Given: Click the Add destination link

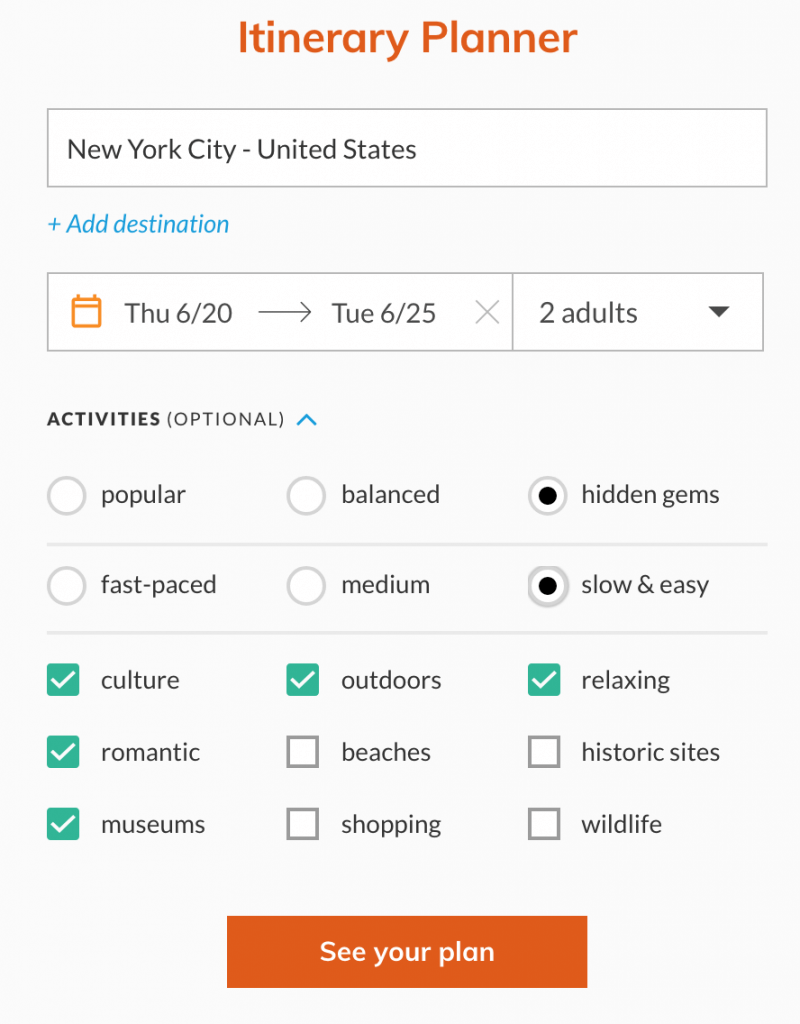Looking at the screenshot, I should (x=138, y=224).
